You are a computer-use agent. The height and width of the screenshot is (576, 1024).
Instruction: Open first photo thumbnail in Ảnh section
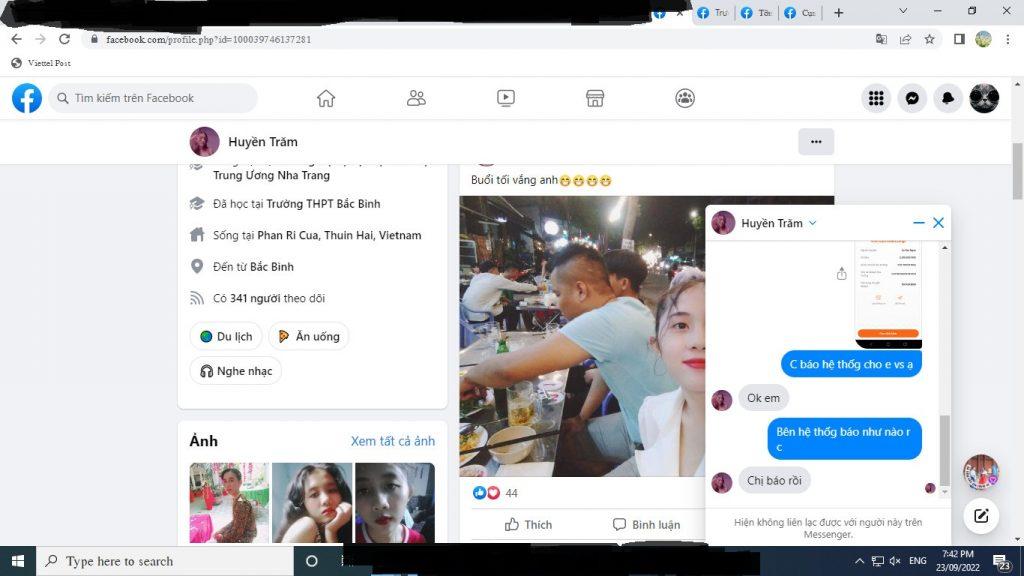pos(229,503)
